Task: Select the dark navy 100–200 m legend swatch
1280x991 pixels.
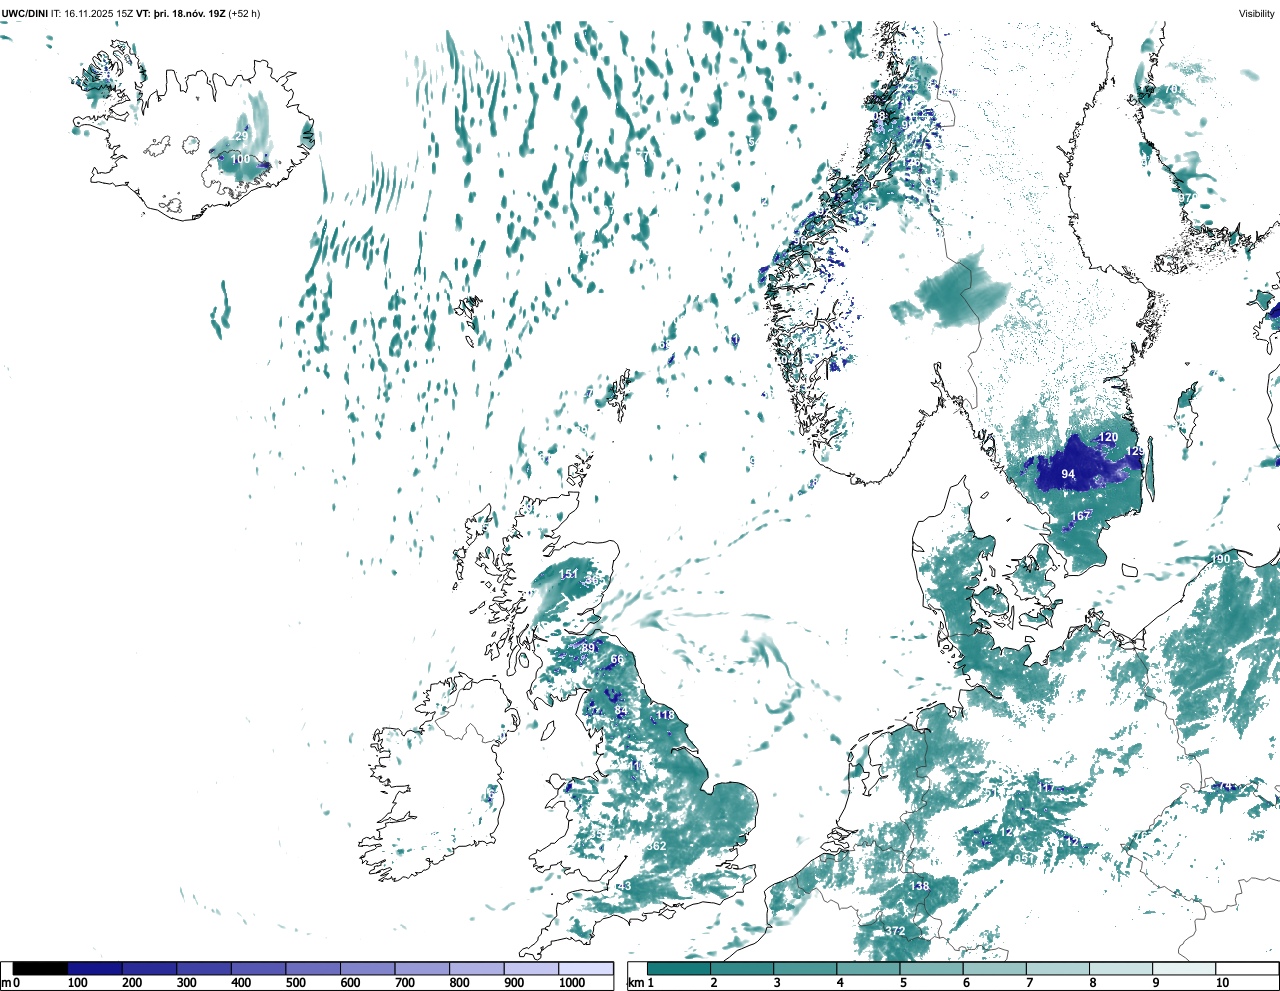Action: pyautogui.click(x=95, y=968)
